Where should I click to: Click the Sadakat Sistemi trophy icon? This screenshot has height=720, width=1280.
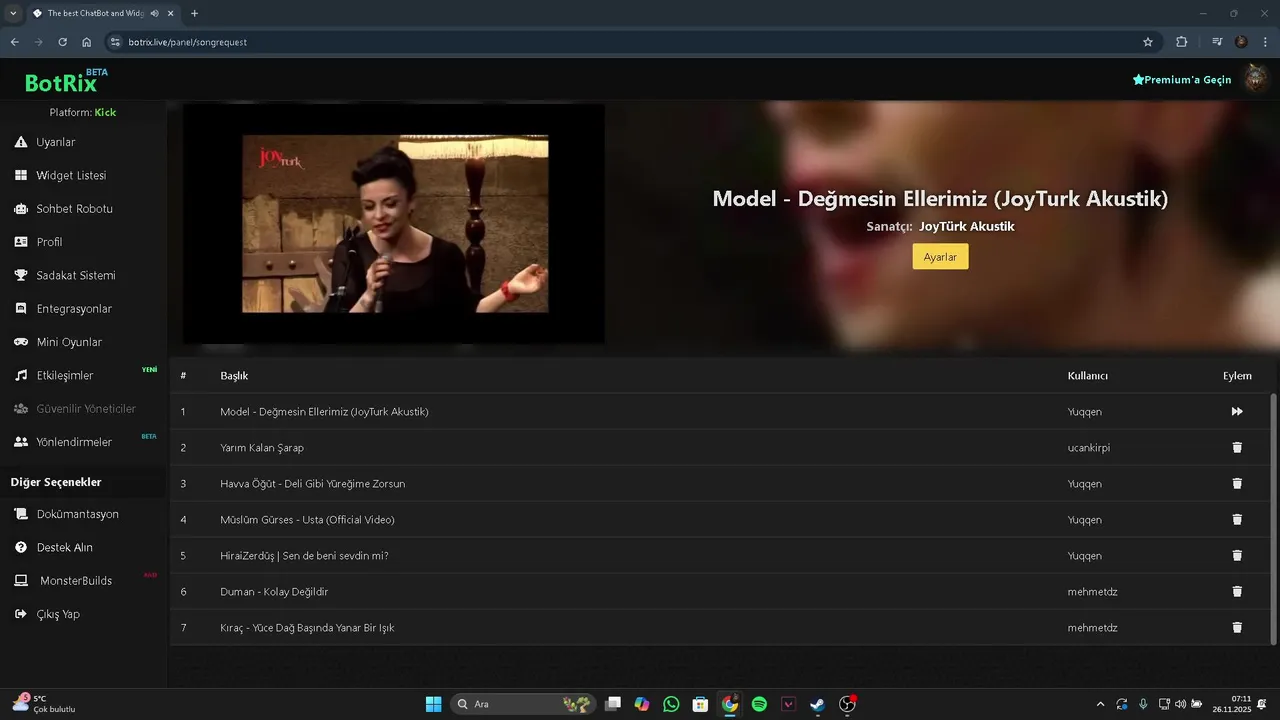21,275
